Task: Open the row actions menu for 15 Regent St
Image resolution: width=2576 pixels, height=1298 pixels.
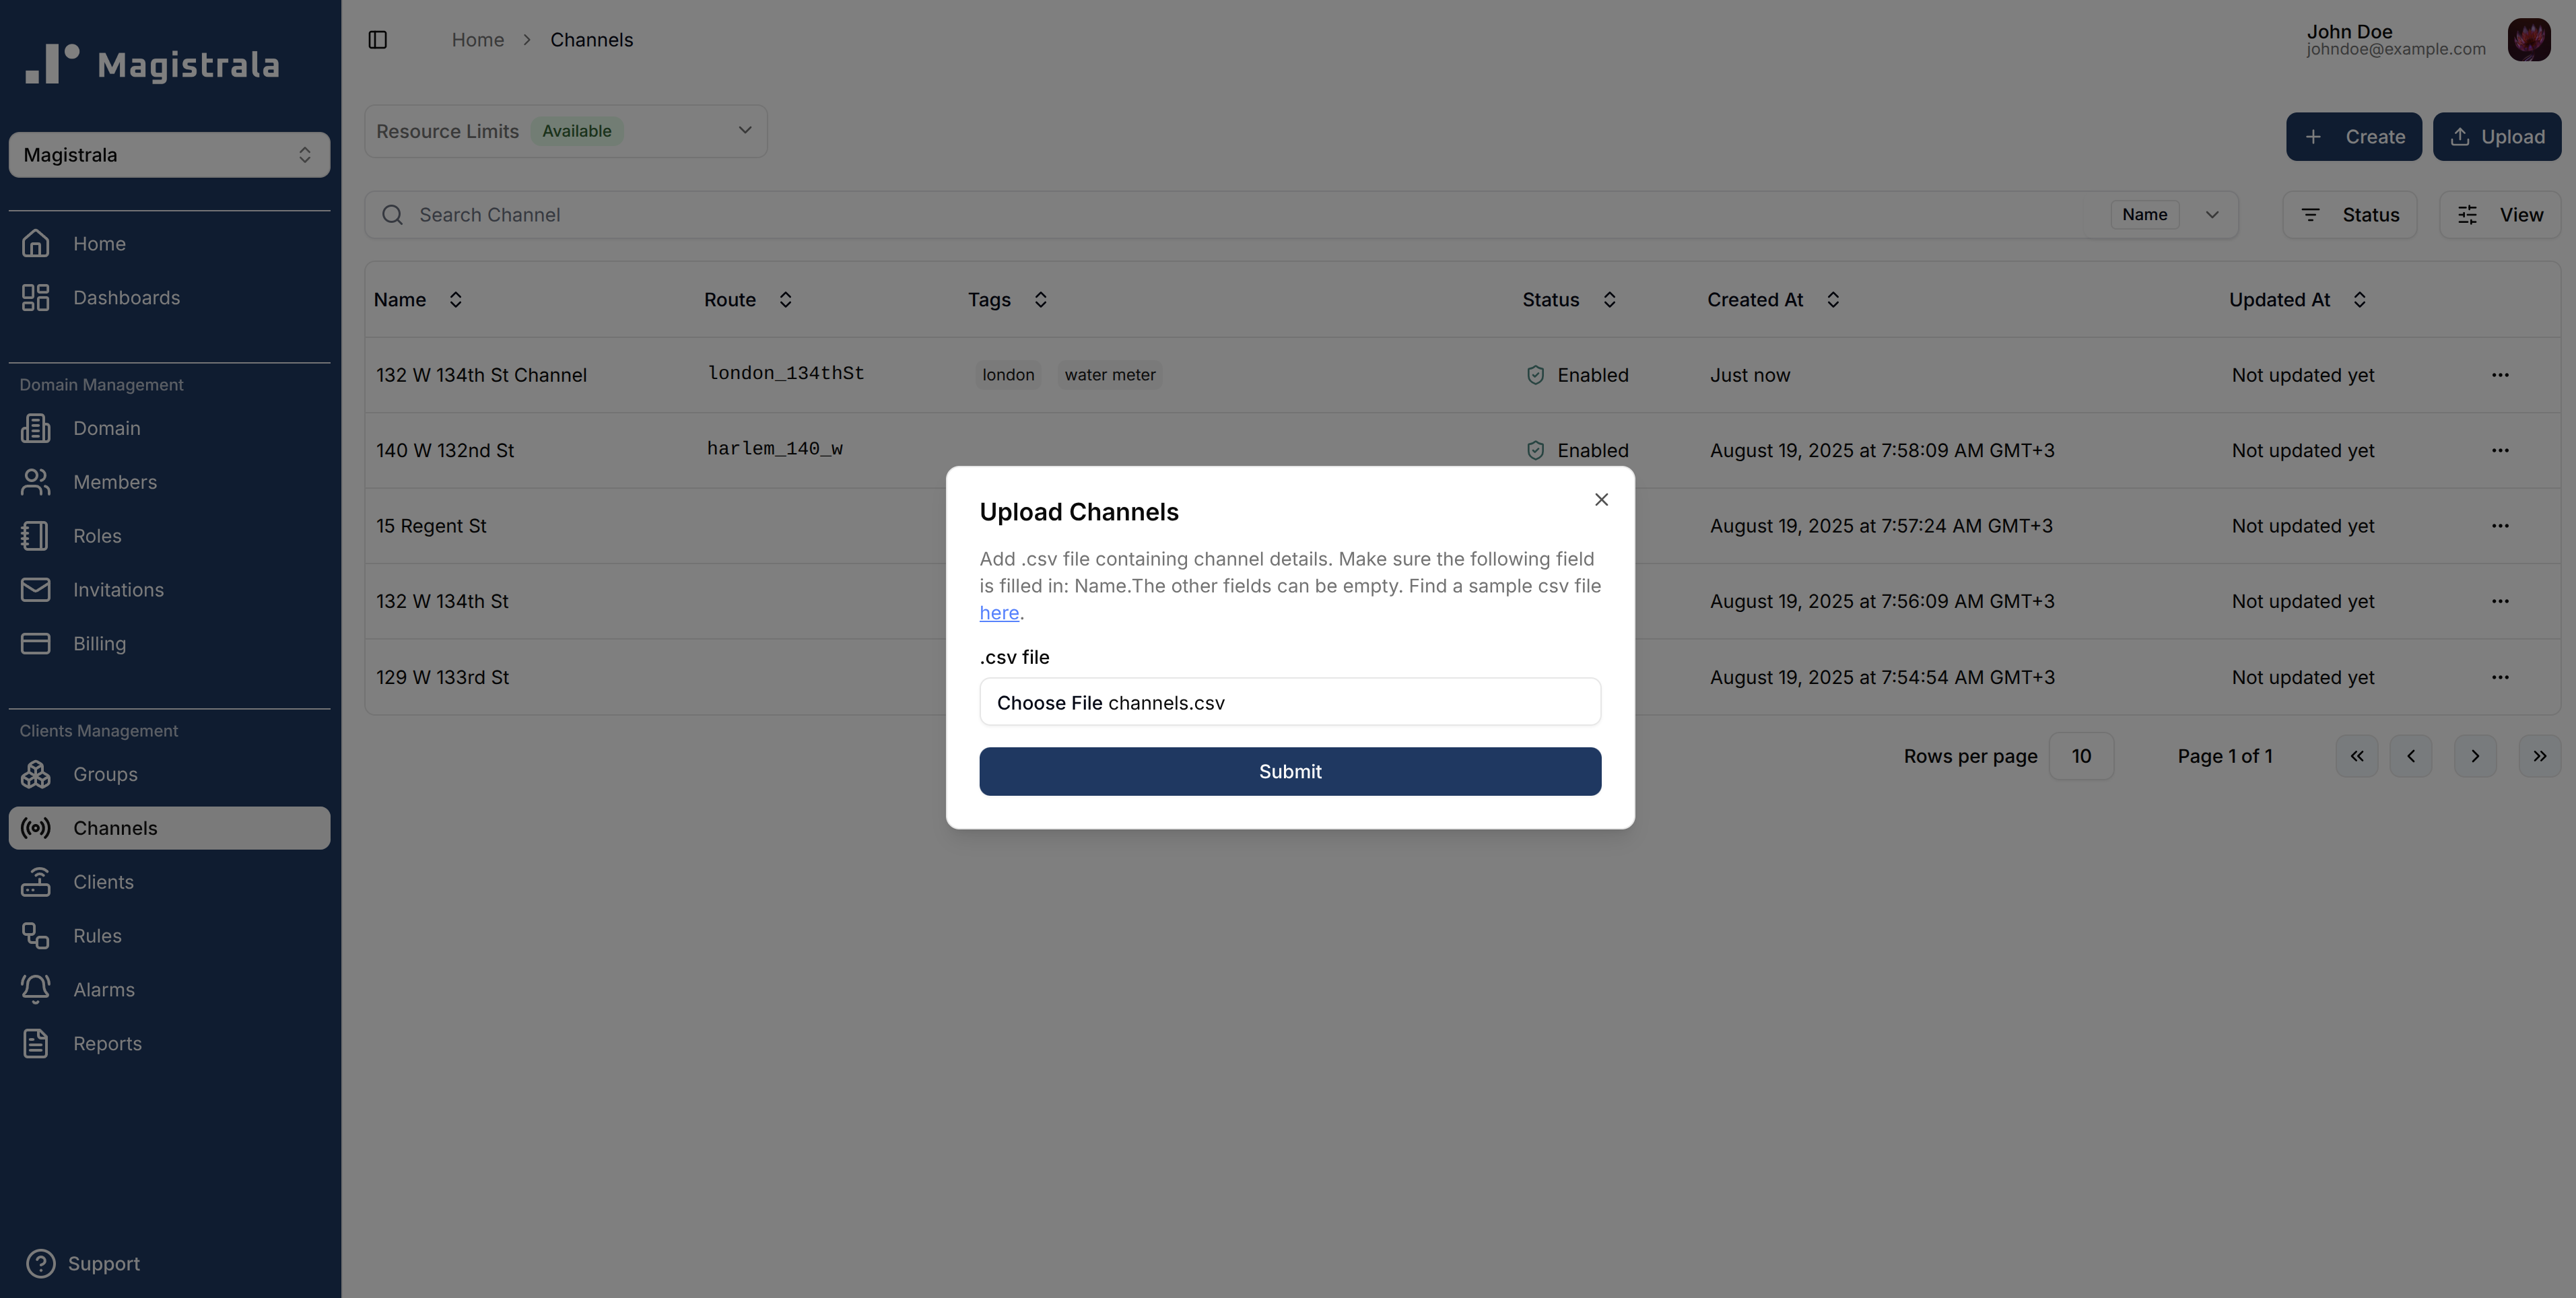Action: tap(2500, 526)
